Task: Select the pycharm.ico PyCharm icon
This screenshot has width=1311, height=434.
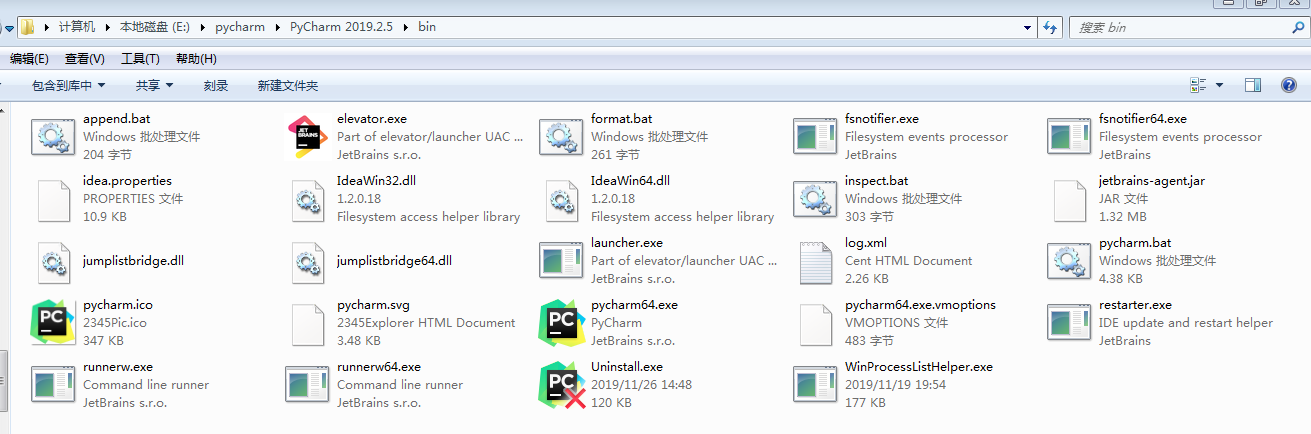Action: click(x=52, y=323)
